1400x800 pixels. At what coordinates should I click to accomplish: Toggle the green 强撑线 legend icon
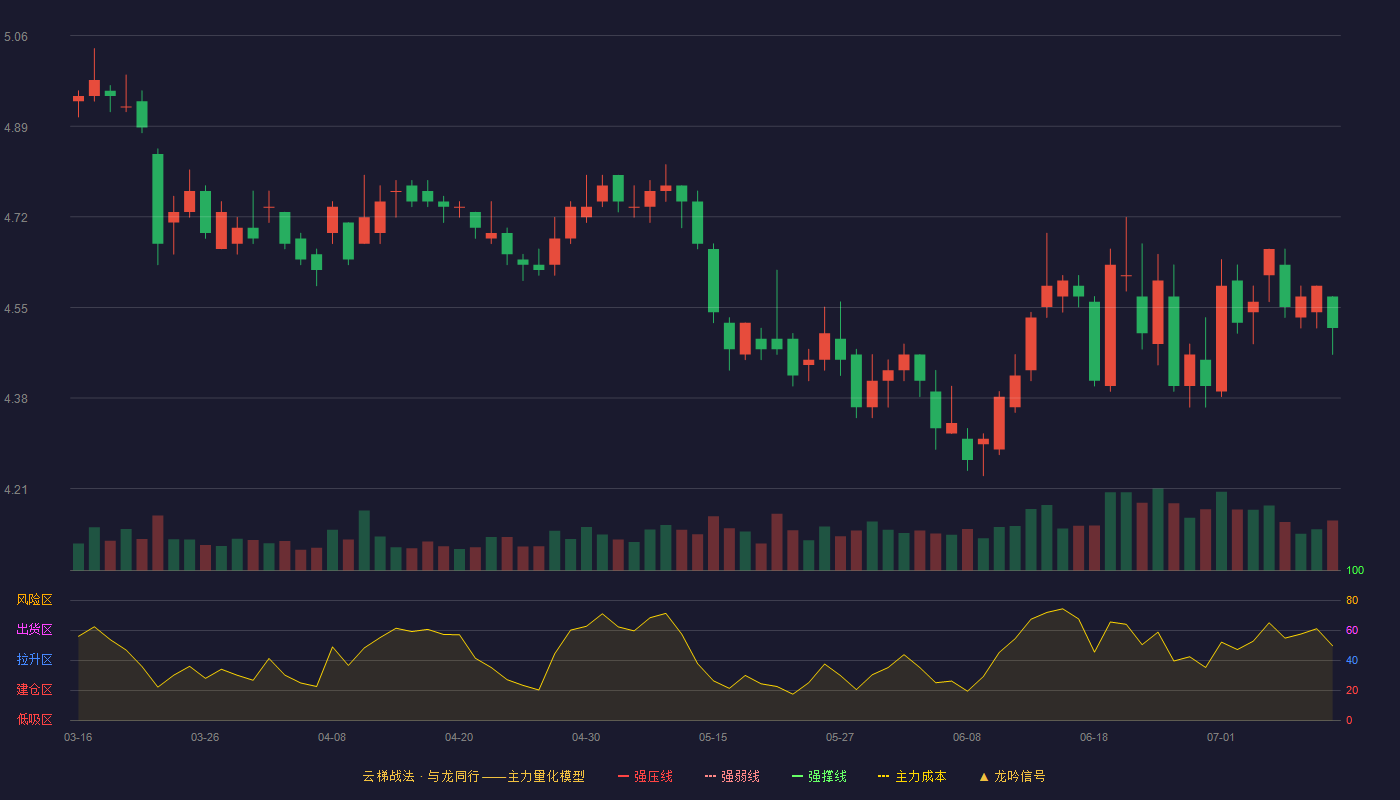tap(797, 776)
